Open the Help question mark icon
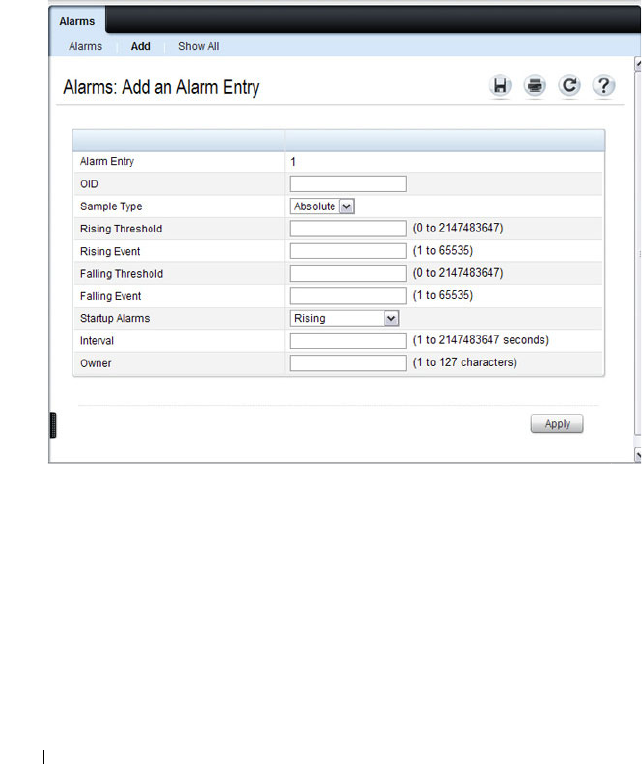 point(604,86)
